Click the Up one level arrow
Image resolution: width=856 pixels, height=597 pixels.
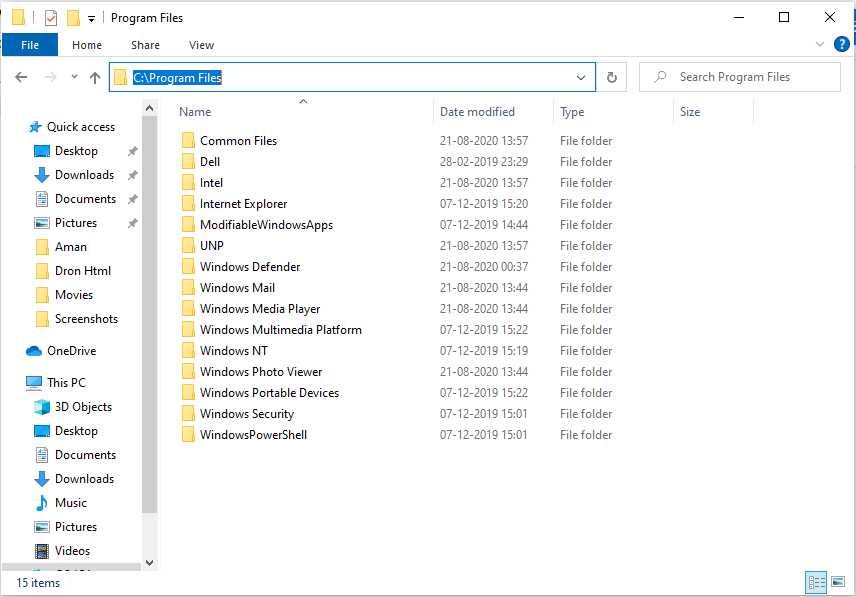96,77
